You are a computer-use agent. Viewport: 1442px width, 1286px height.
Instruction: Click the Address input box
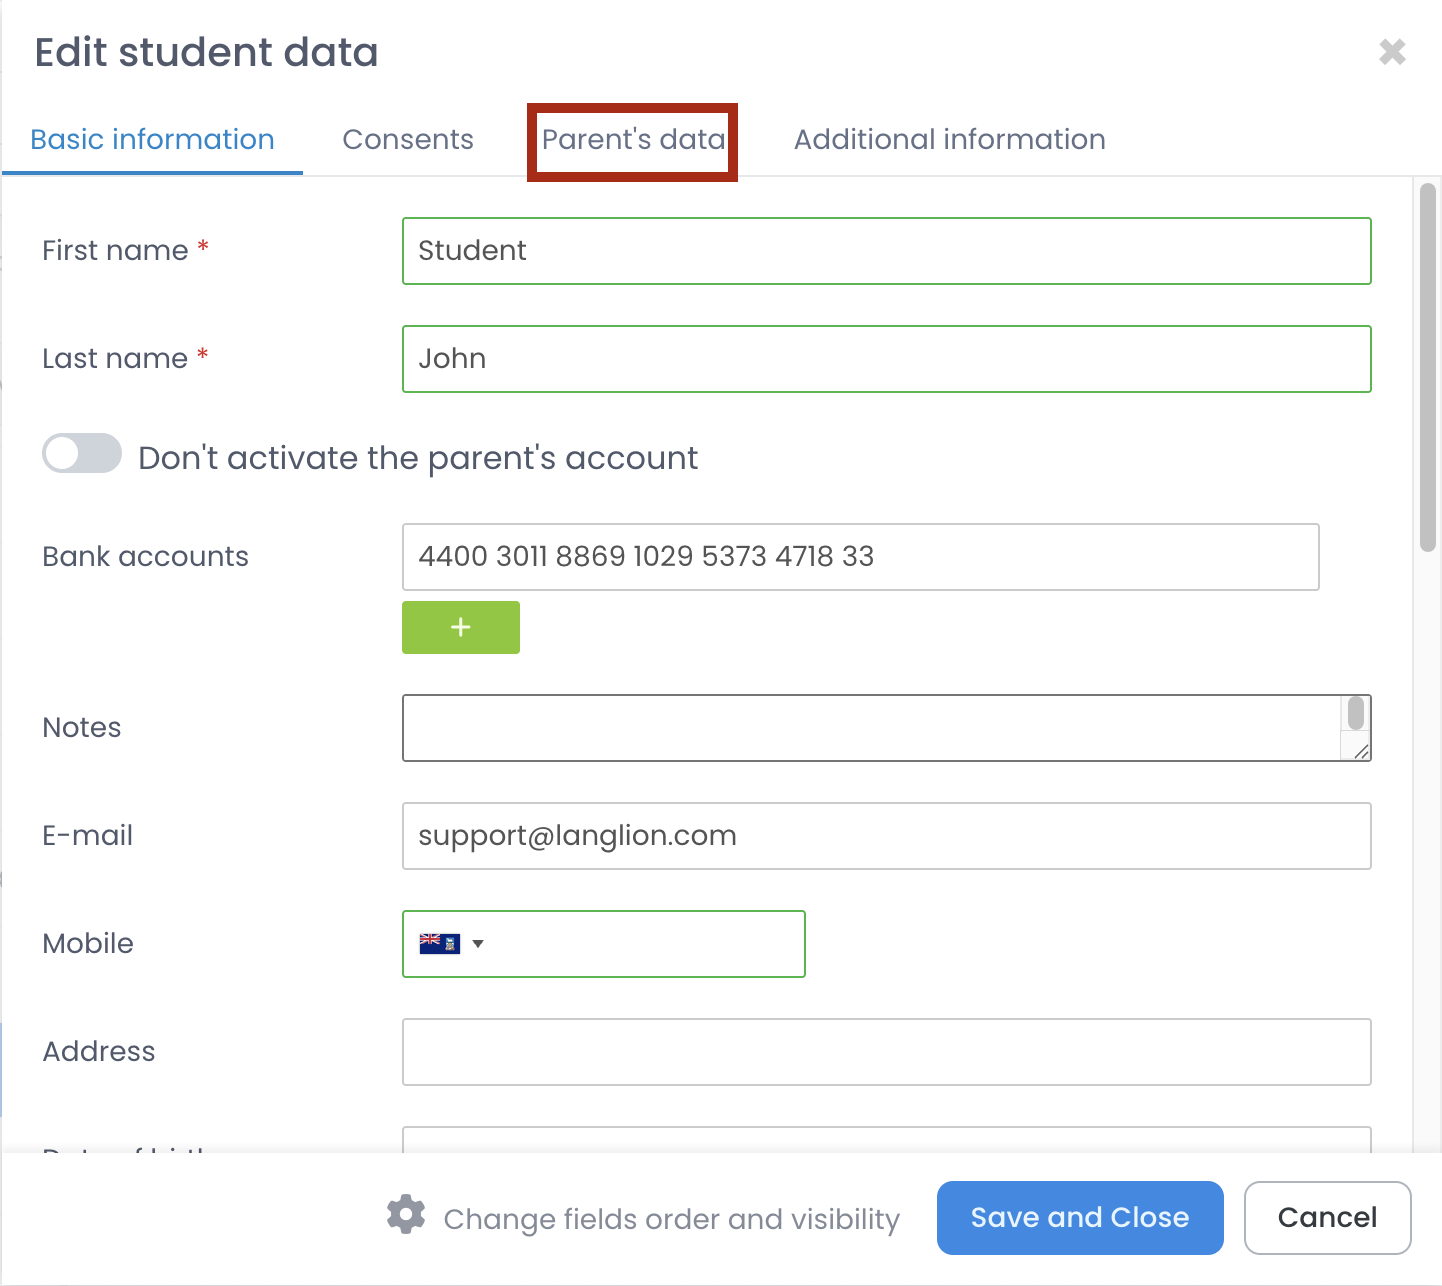click(886, 1052)
